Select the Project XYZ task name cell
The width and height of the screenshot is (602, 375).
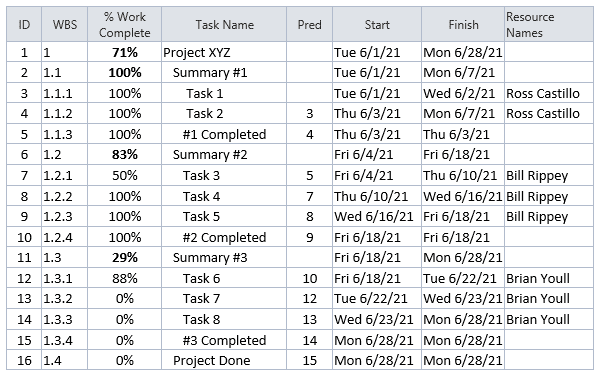(224, 52)
